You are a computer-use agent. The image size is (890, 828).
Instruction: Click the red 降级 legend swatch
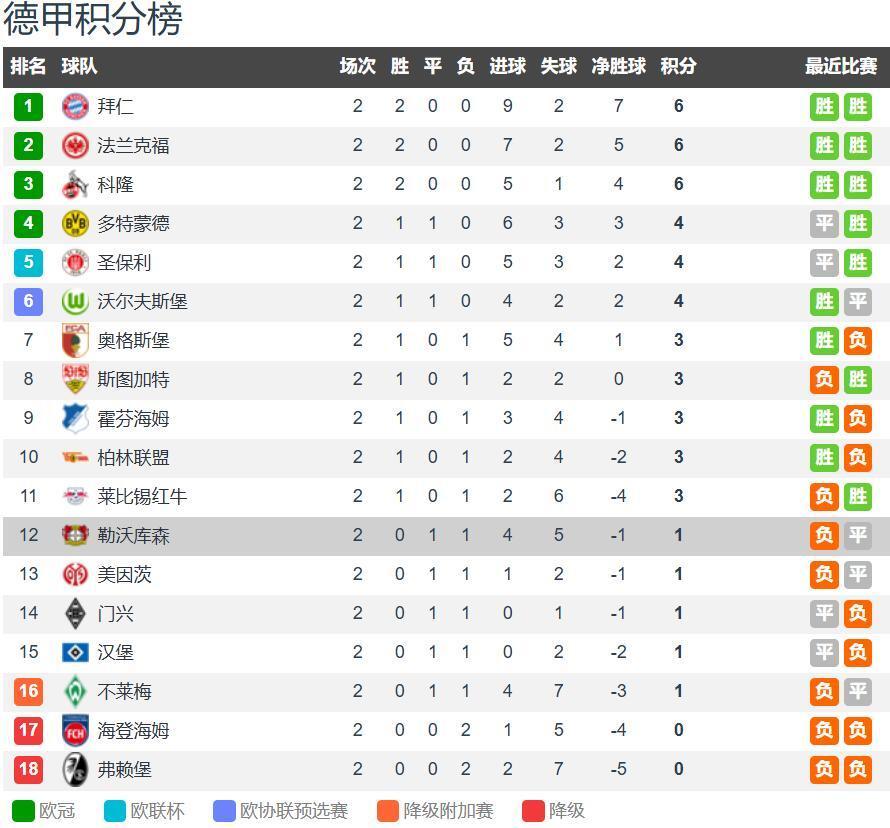point(532,810)
